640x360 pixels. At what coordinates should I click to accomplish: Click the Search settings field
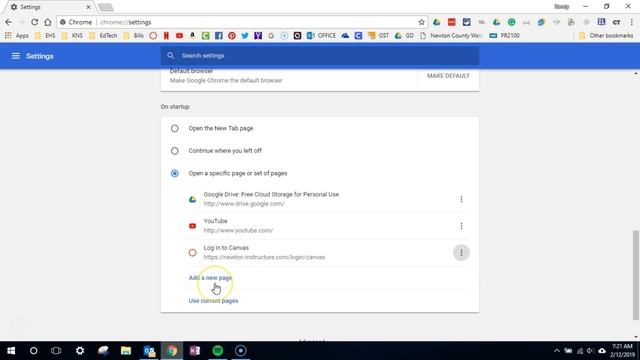point(320,56)
